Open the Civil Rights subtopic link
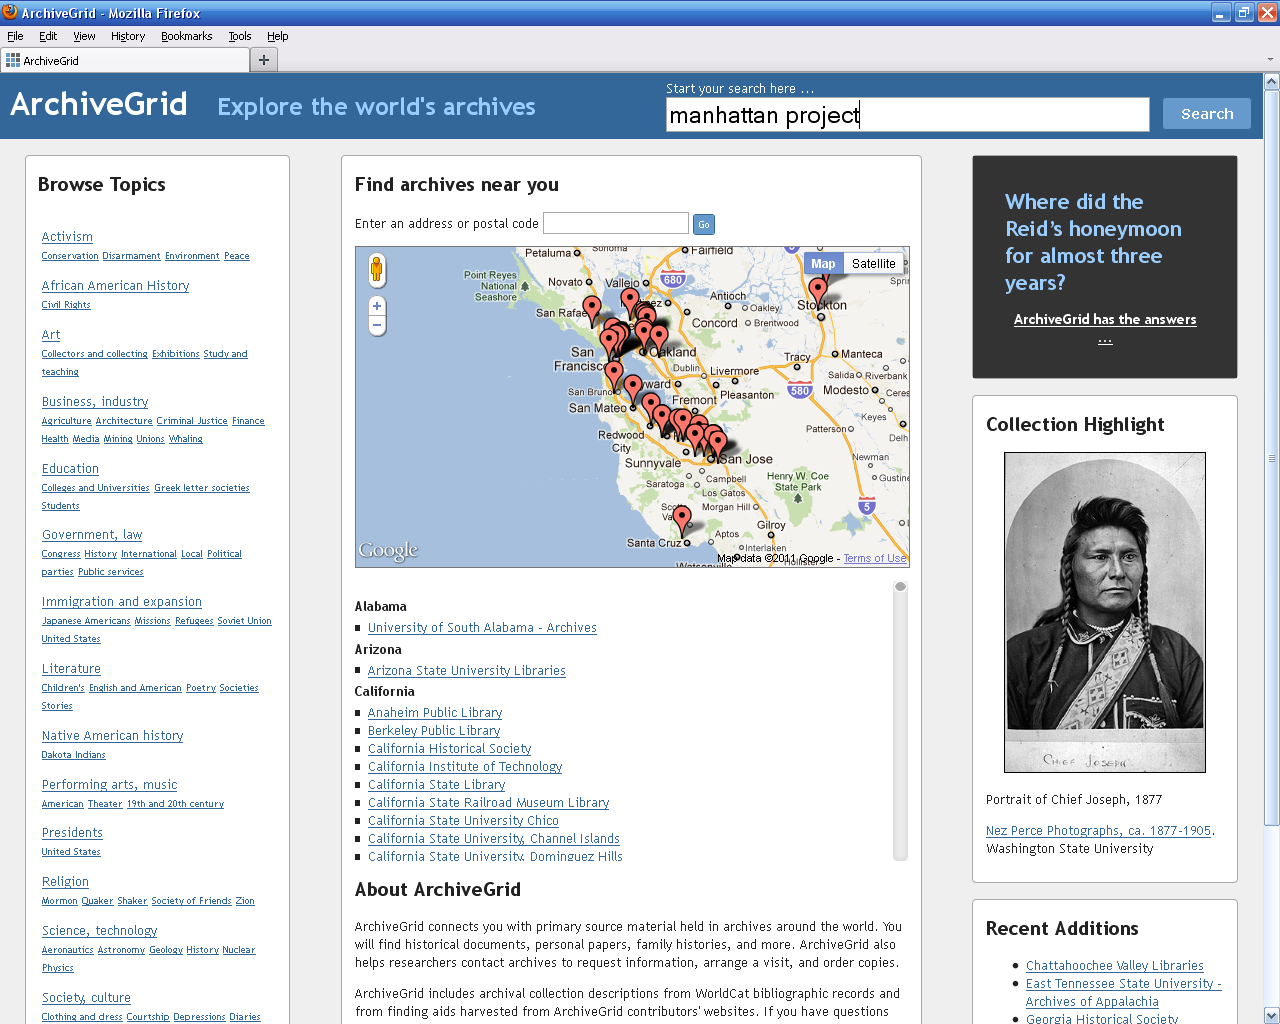The width and height of the screenshot is (1280, 1024). tap(66, 305)
